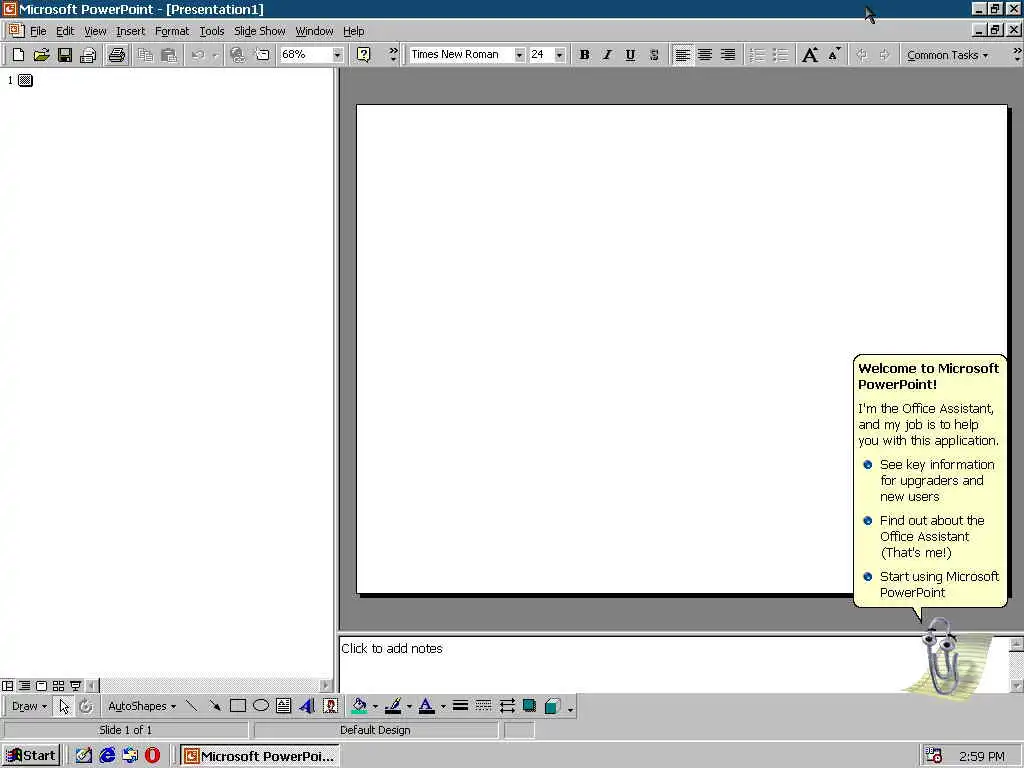The height and width of the screenshot is (768, 1024).
Task: Toggle Numbering list button
Action: (757, 55)
